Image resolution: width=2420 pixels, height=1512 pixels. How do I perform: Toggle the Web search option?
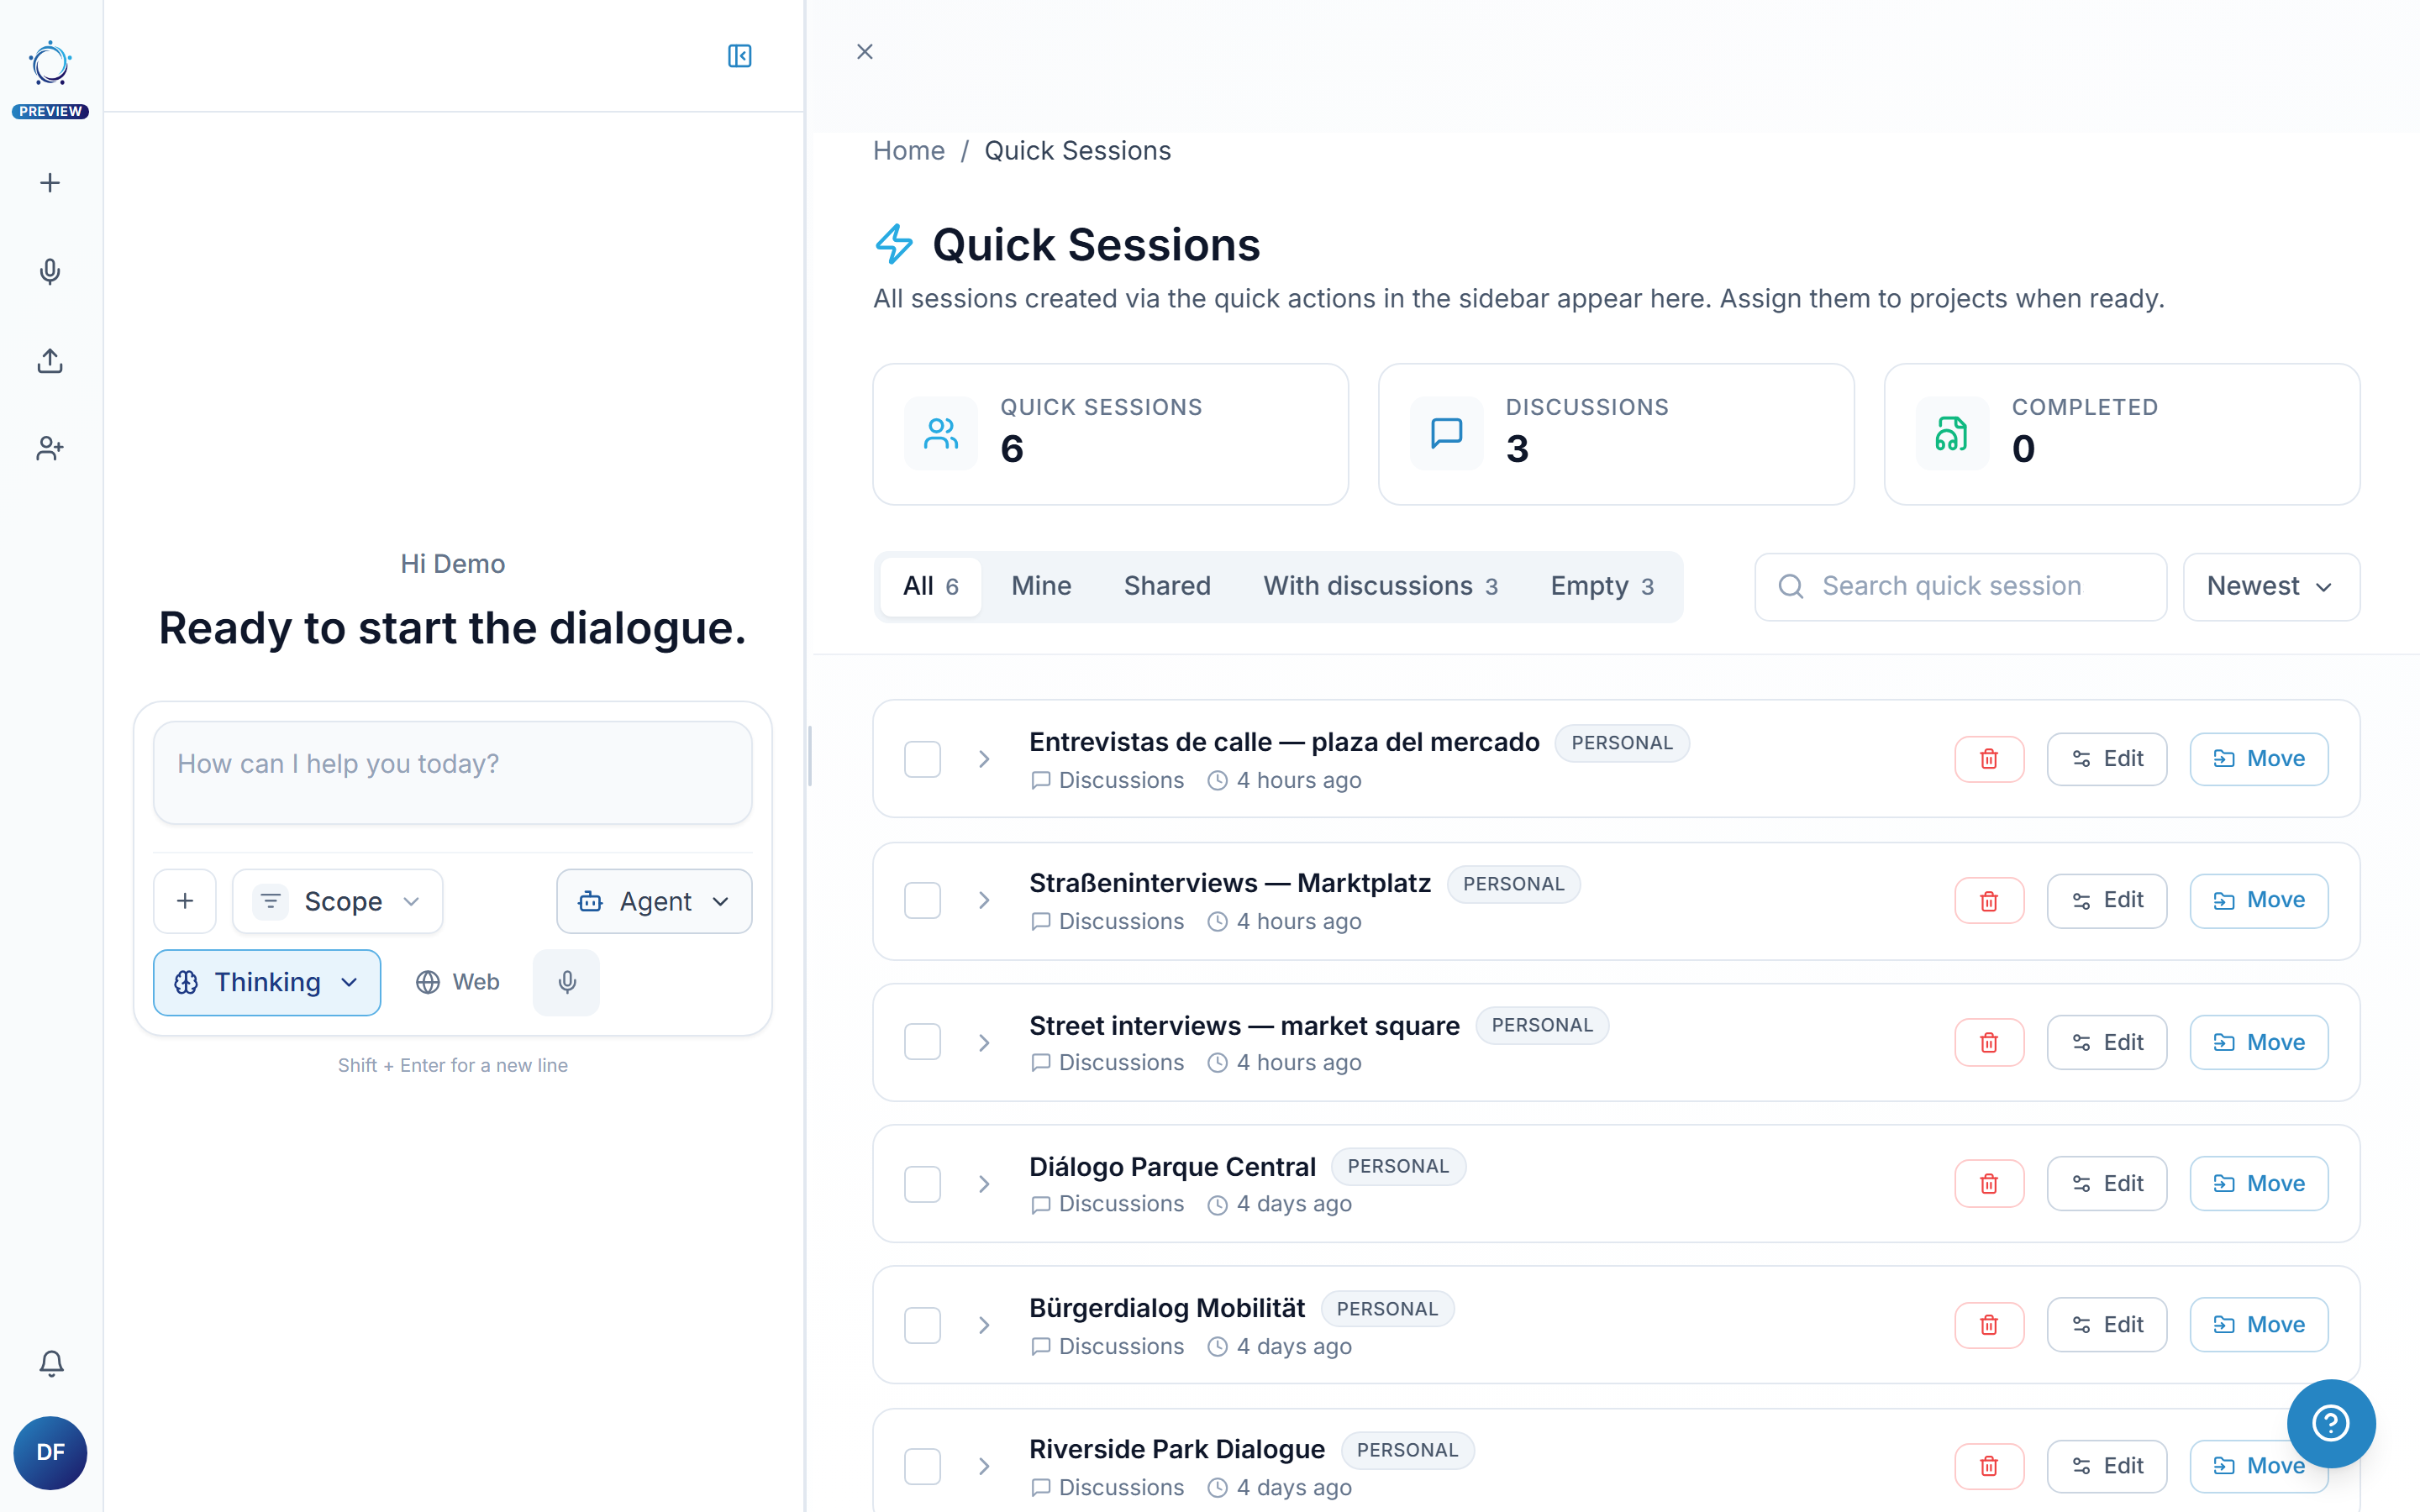point(458,982)
